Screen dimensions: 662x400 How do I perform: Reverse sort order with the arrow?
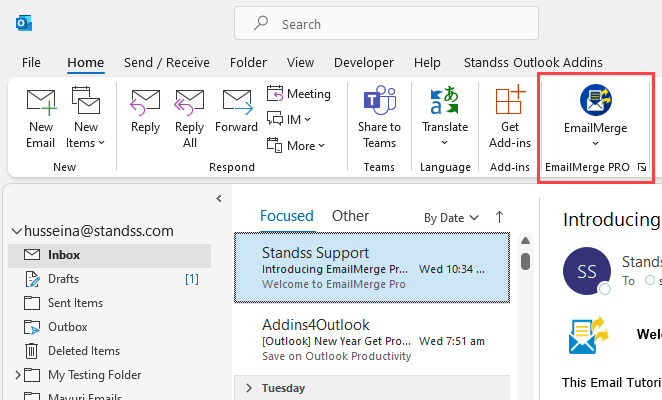tap(499, 218)
